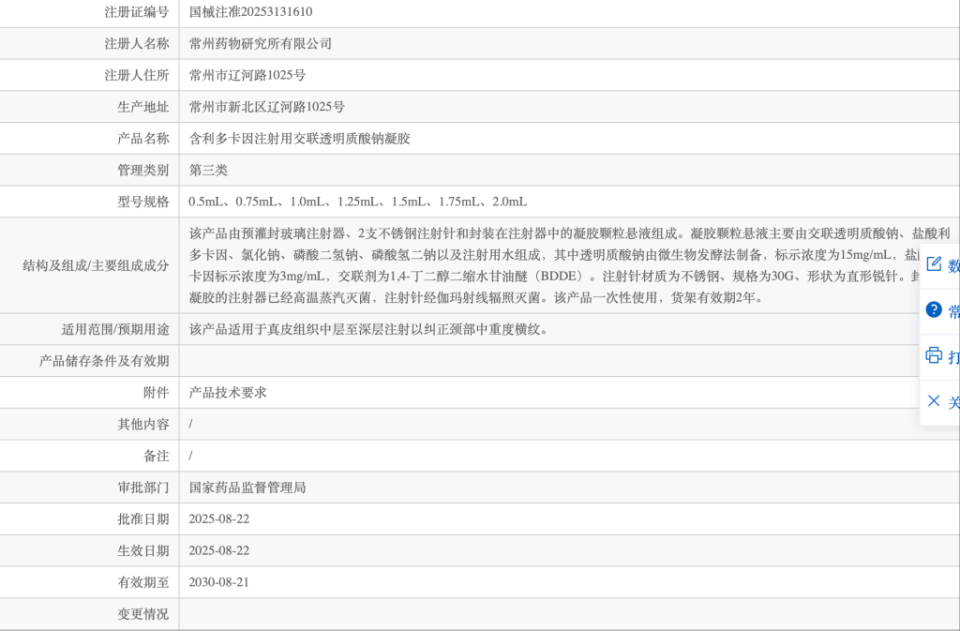Click the 常州药物研究所有限公司 registrant name
The width and height of the screenshot is (960, 631).
[x=260, y=43]
